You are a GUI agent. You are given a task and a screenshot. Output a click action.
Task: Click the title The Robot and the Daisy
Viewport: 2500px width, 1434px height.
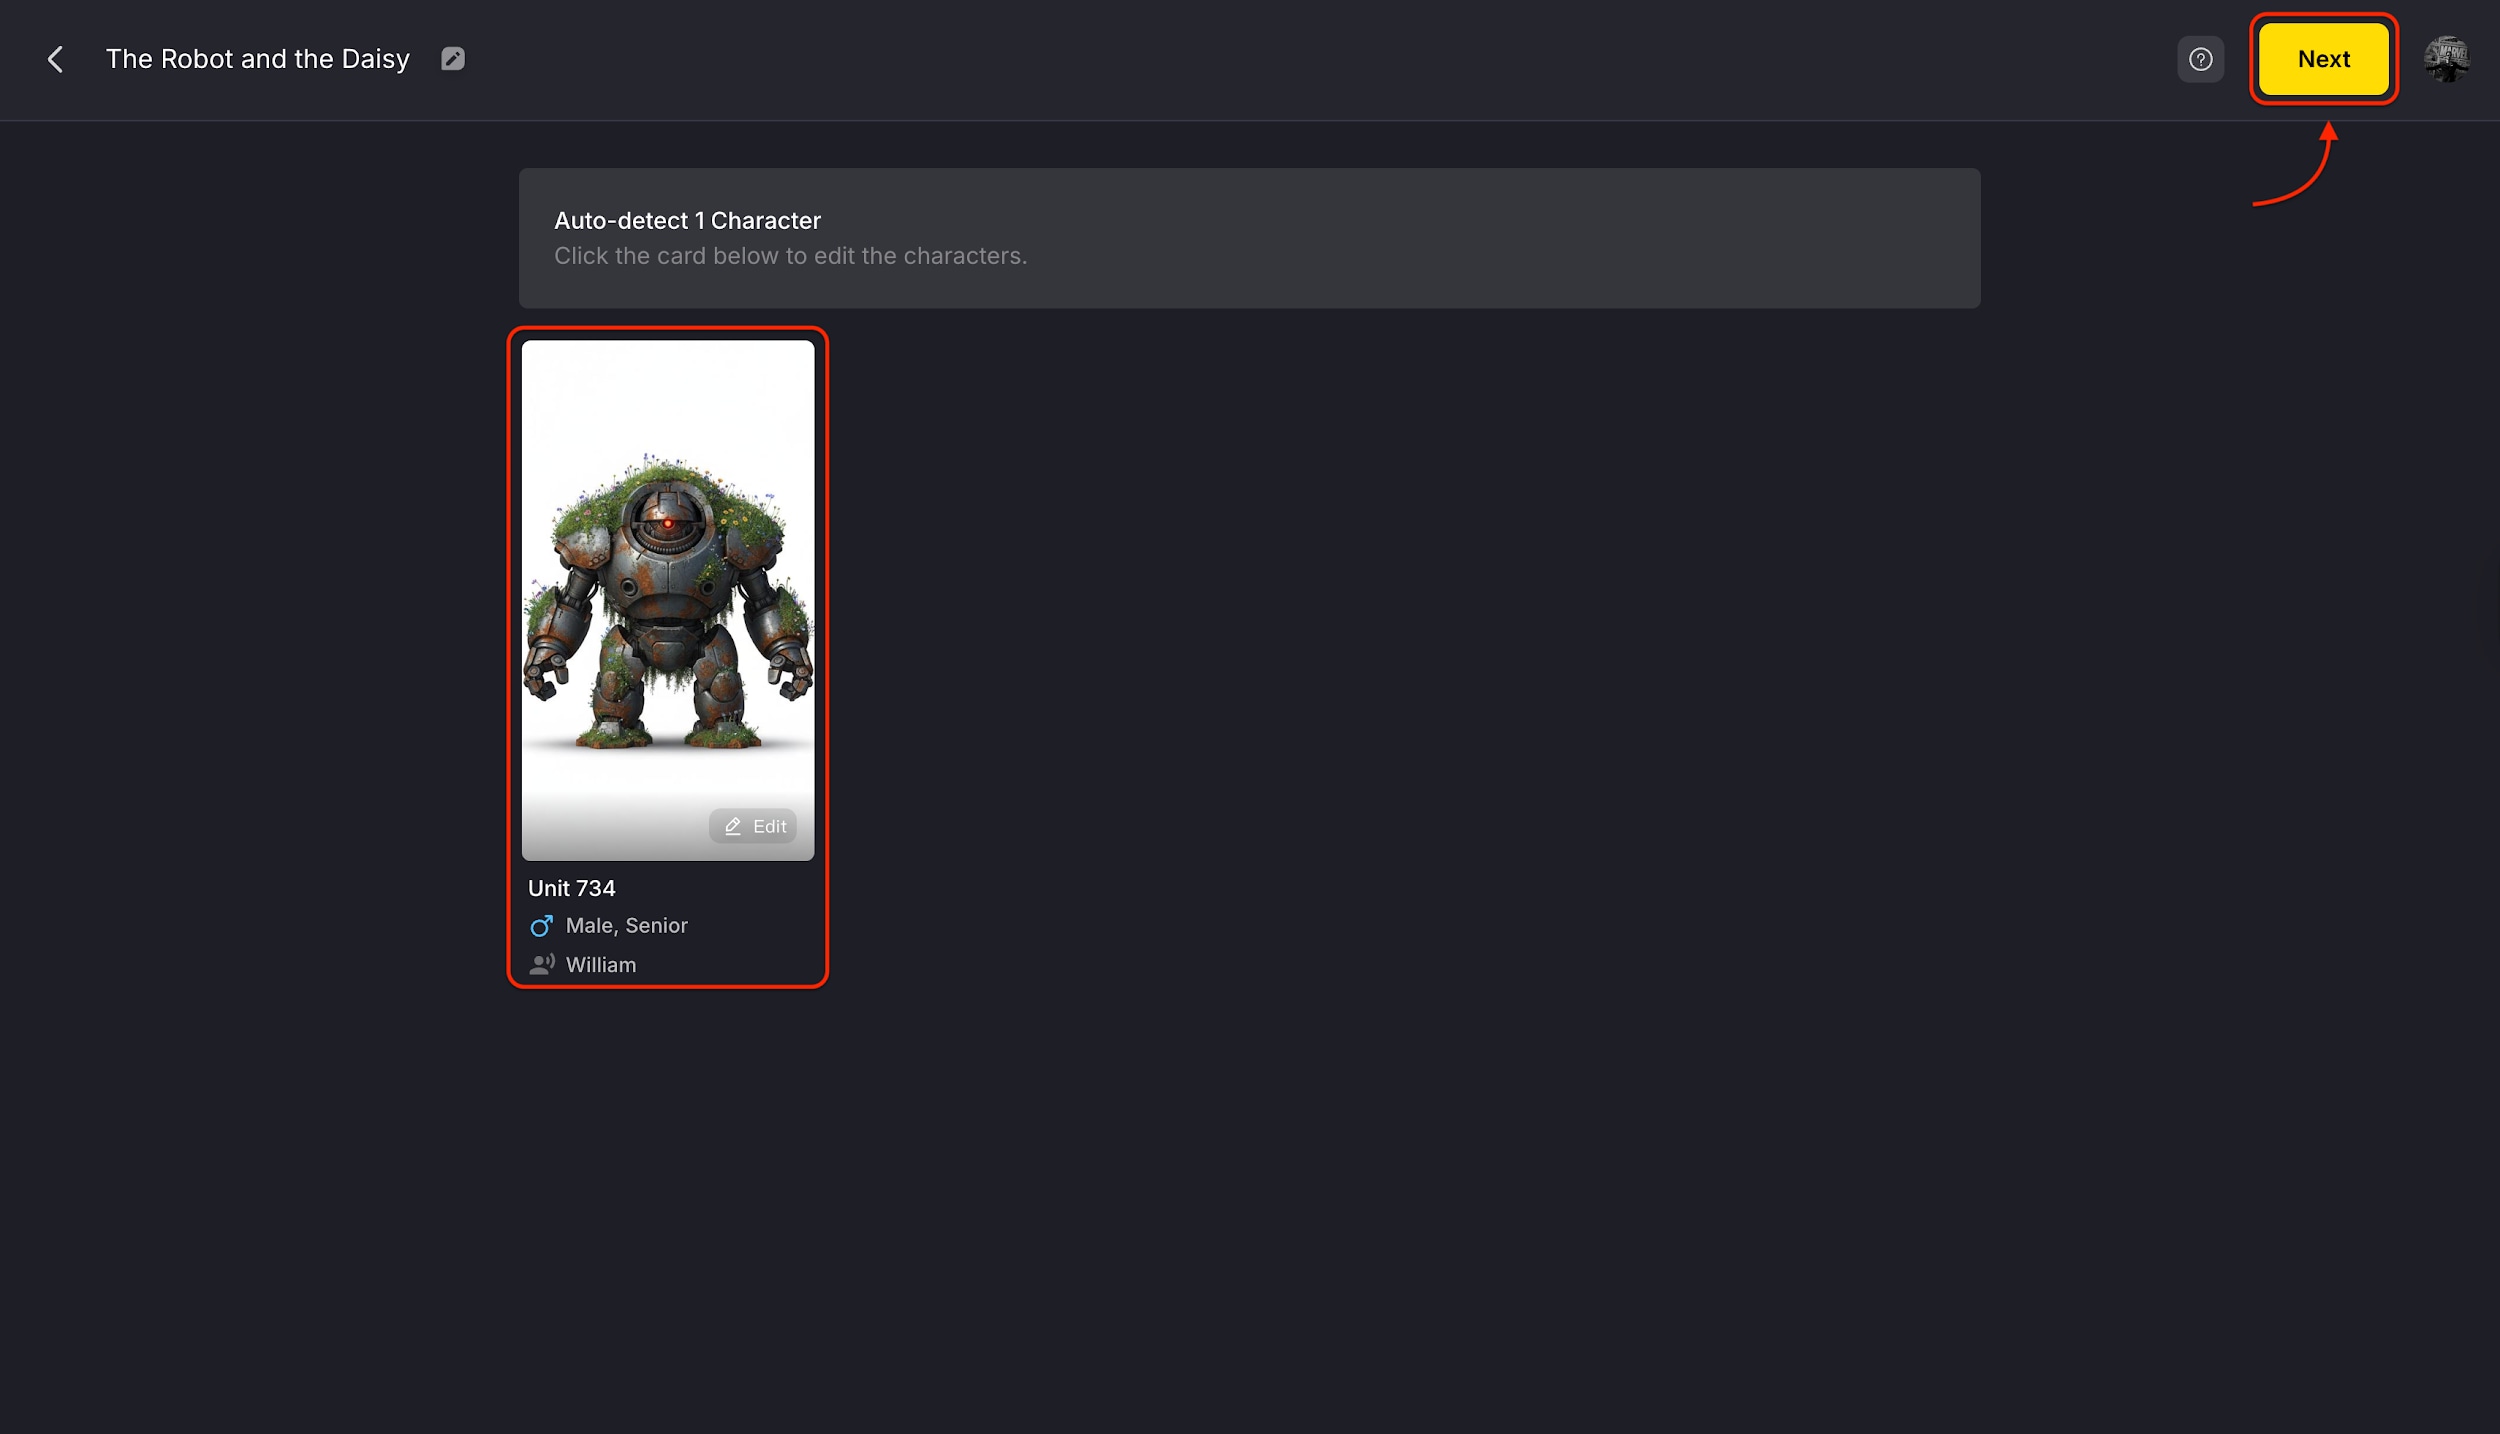pyautogui.click(x=257, y=58)
